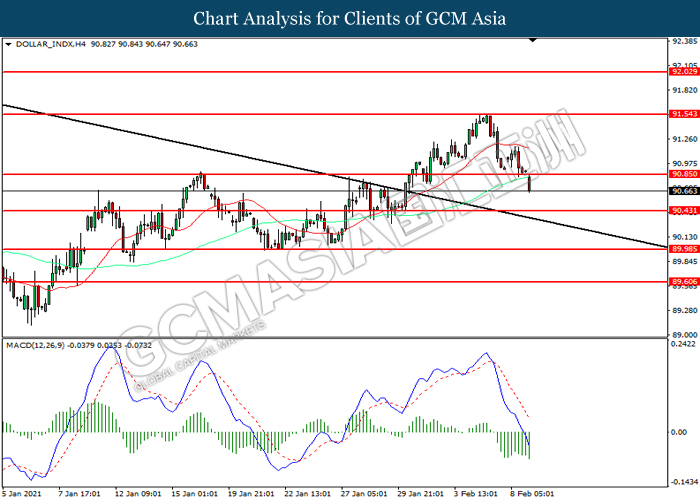Image resolution: width=700 pixels, height=500 pixels.
Task: Click the 89.000 price axis value
Action: (685, 334)
